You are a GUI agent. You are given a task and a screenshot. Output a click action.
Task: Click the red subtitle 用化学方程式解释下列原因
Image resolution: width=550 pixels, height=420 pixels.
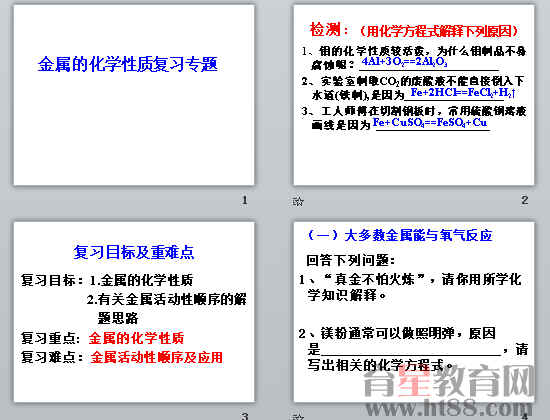pyautogui.click(x=439, y=31)
